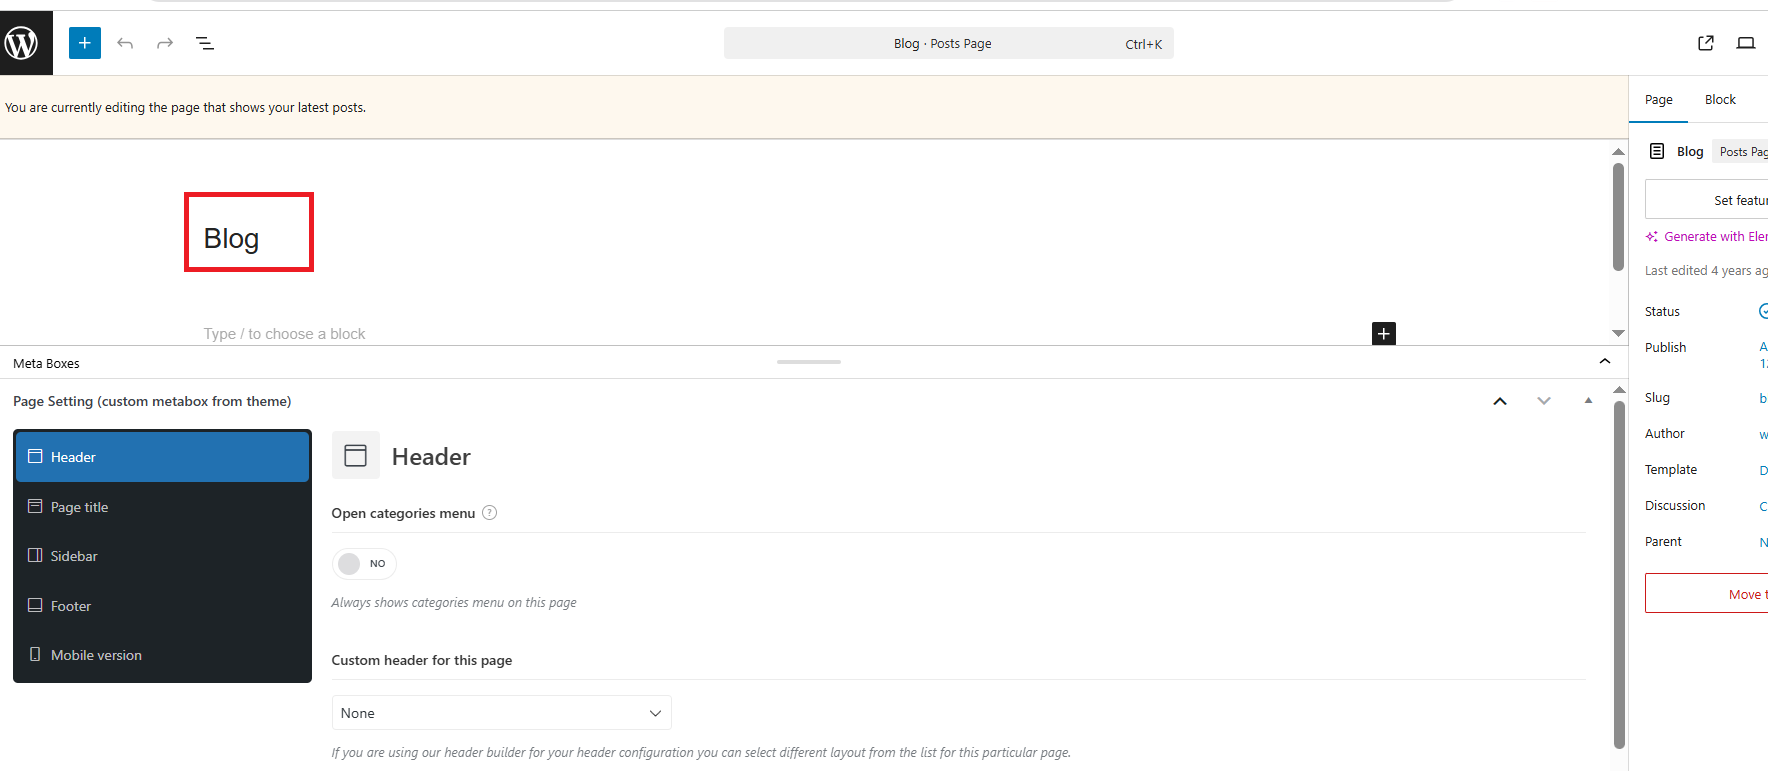The height and width of the screenshot is (771, 1768).
Task: Click the editor scrollbar up arrow
Action: point(1618,152)
